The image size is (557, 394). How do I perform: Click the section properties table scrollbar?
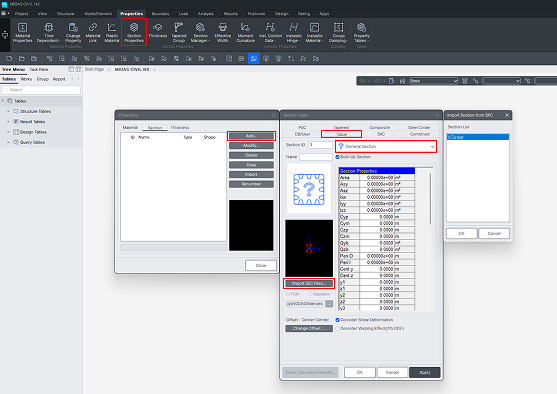tap(430, 199)
